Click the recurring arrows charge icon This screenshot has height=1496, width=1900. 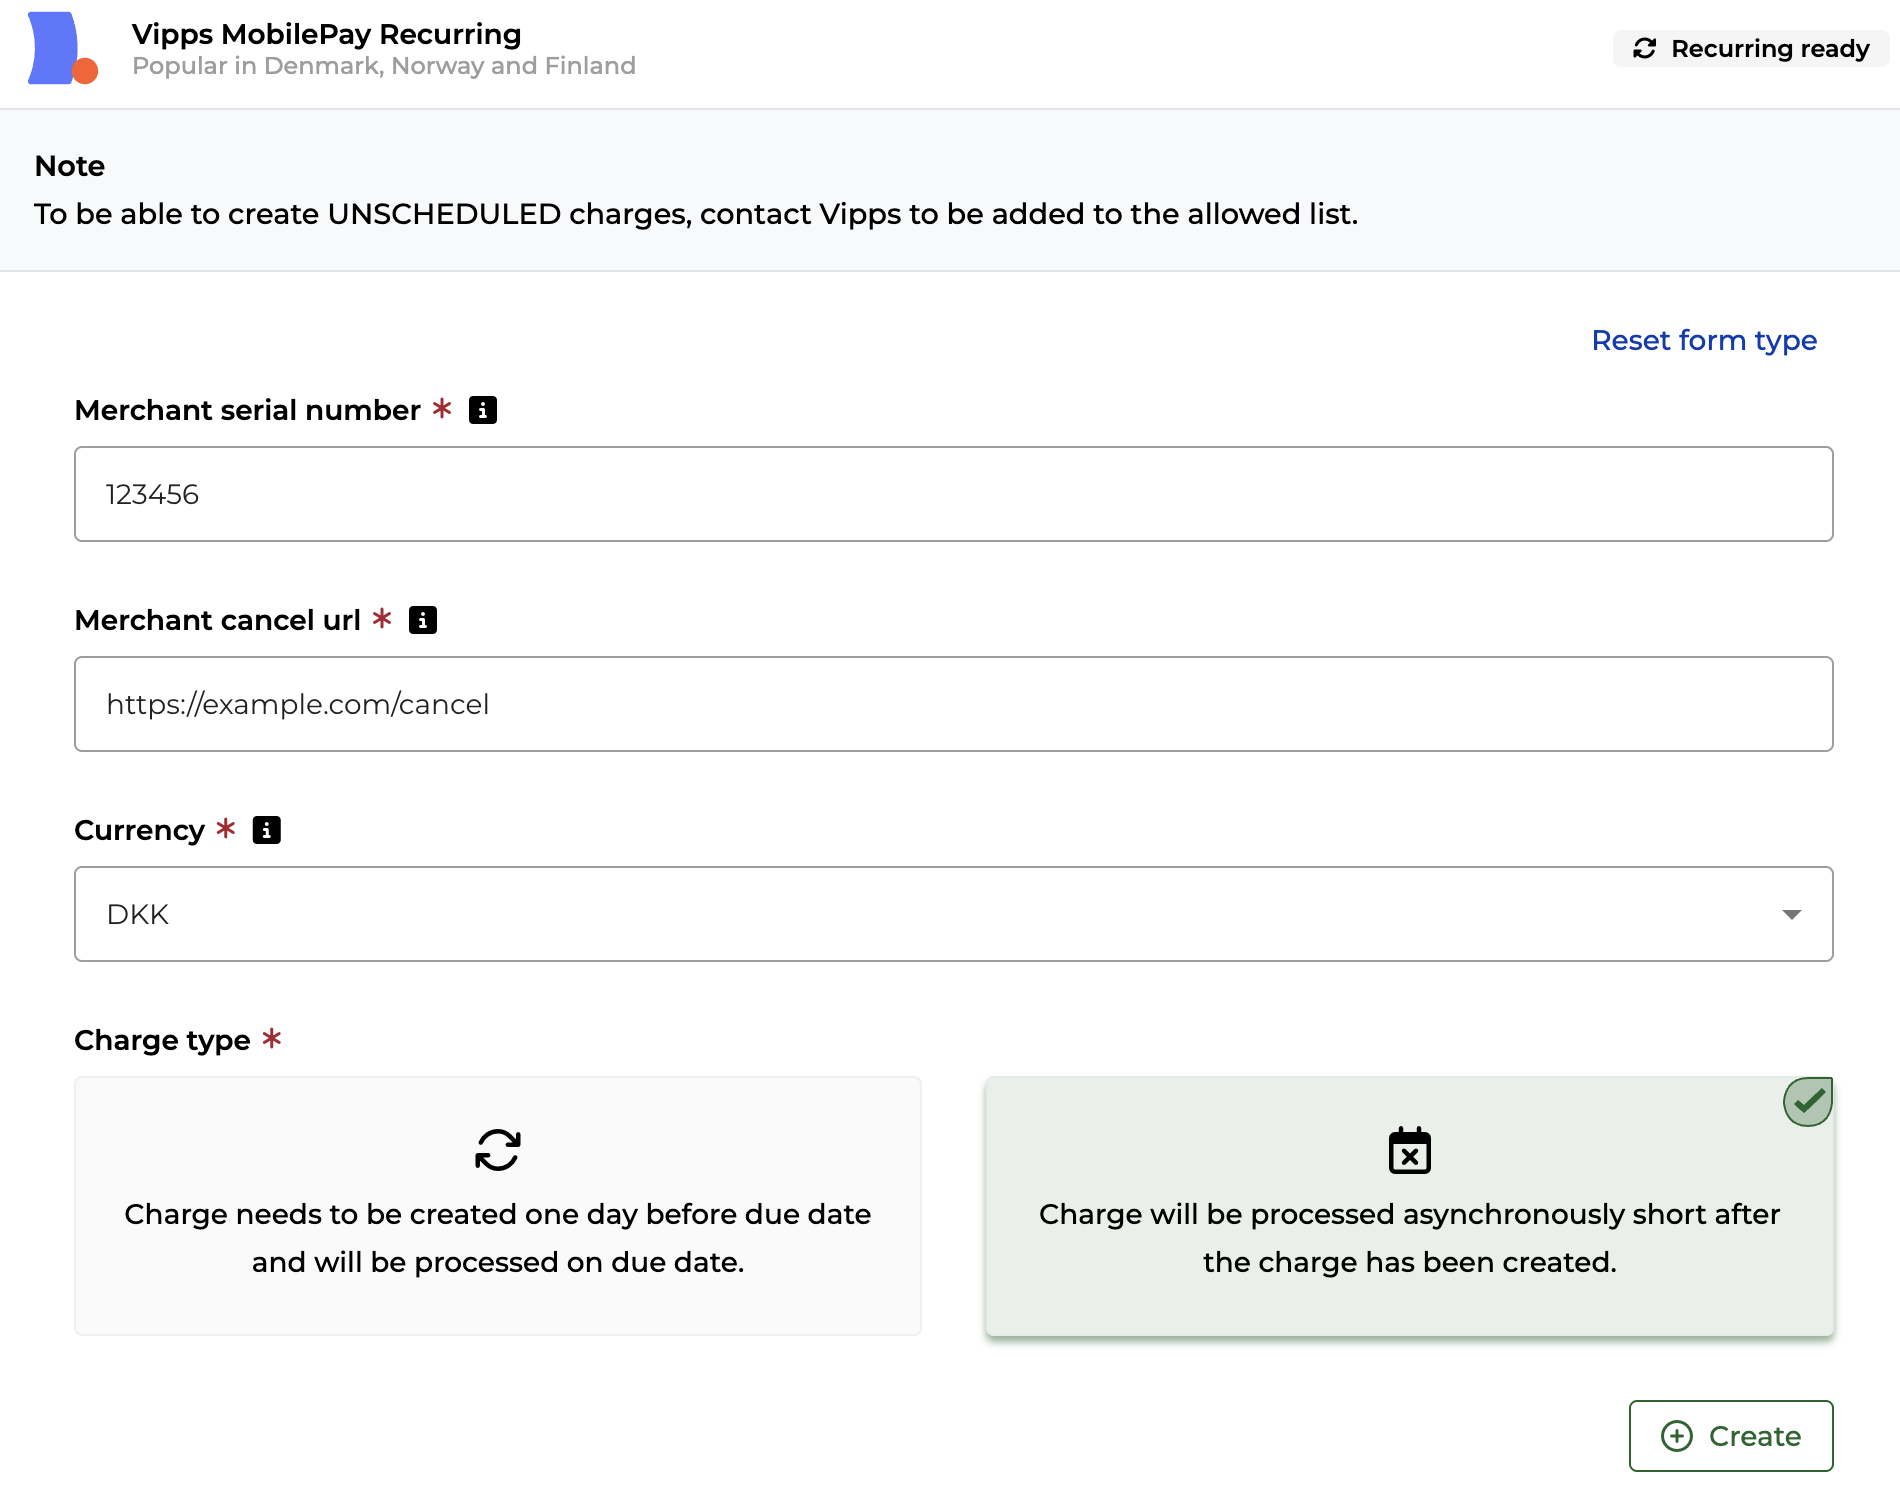pos(497,1150)
